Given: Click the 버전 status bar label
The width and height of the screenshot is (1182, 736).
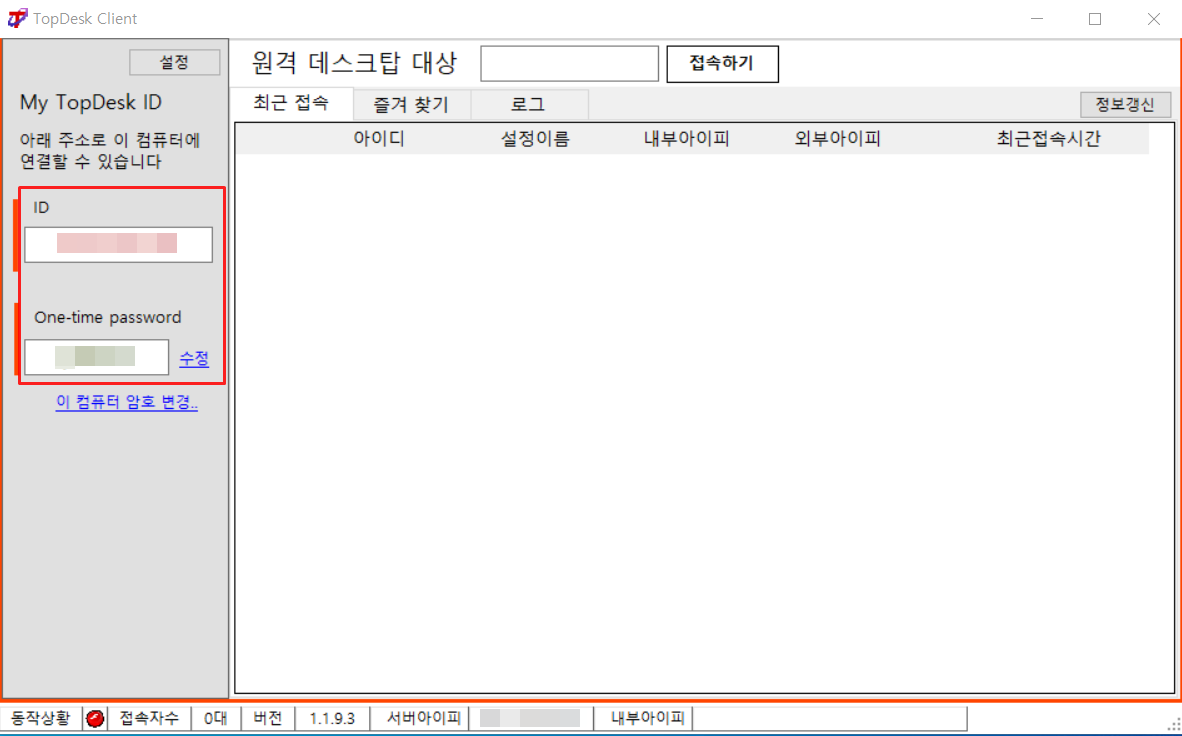Looking at the screenshot, I should (268, 718).
